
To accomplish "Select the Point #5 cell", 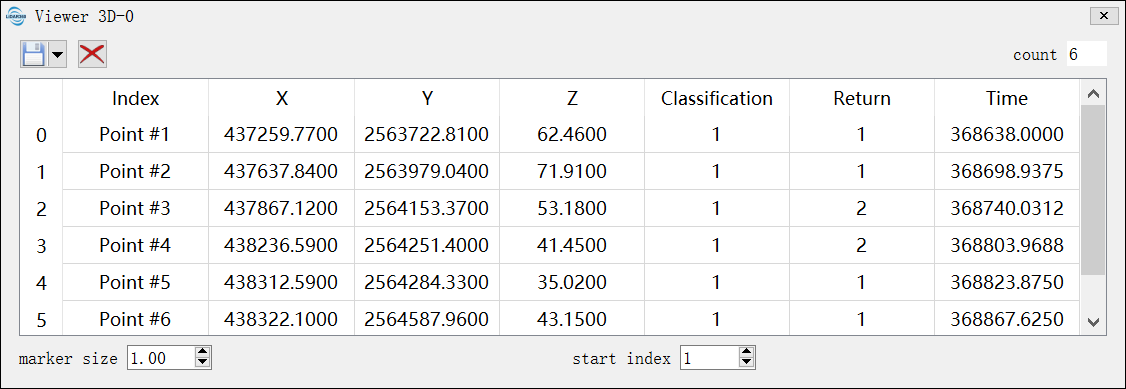I will click(136, 283).
